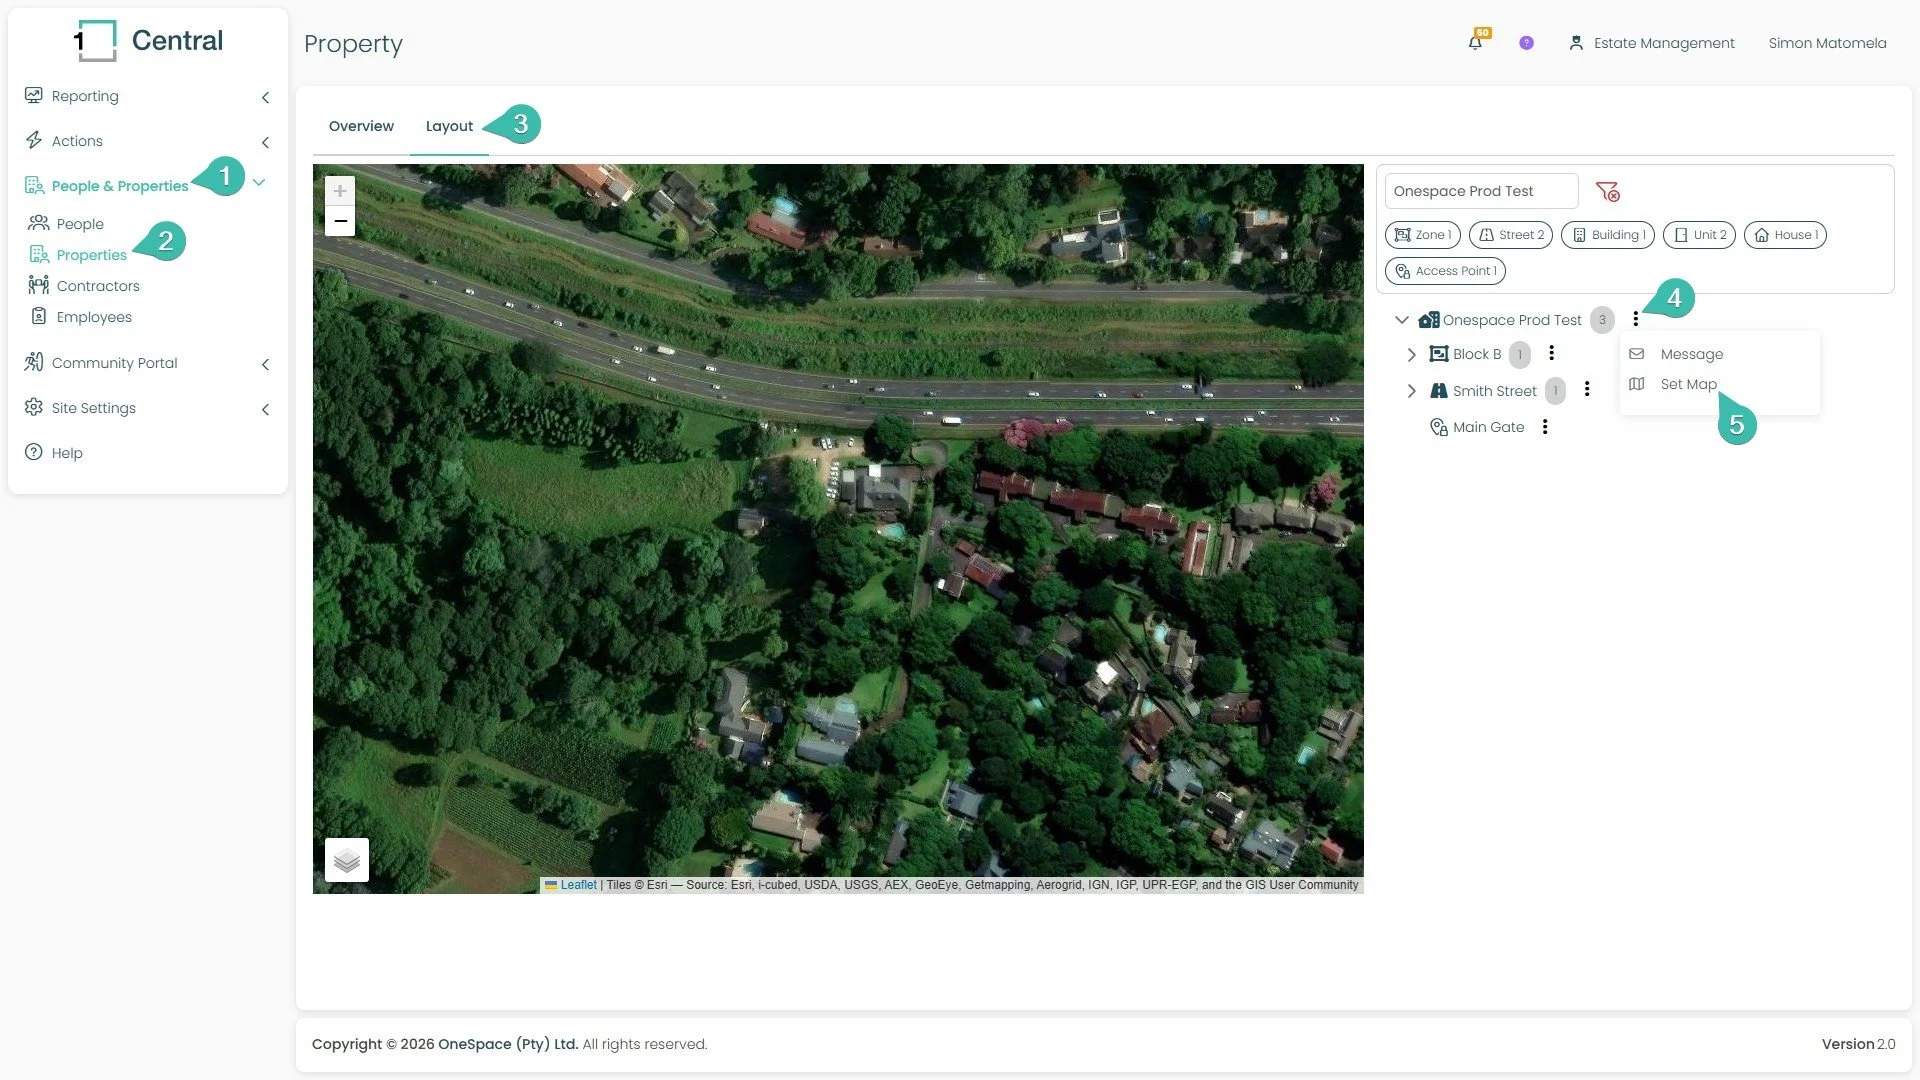Screen dimensions: 1920x1080
Task: Open the Main Gate three-dot menu
Action: click(x=1545, y=427)
